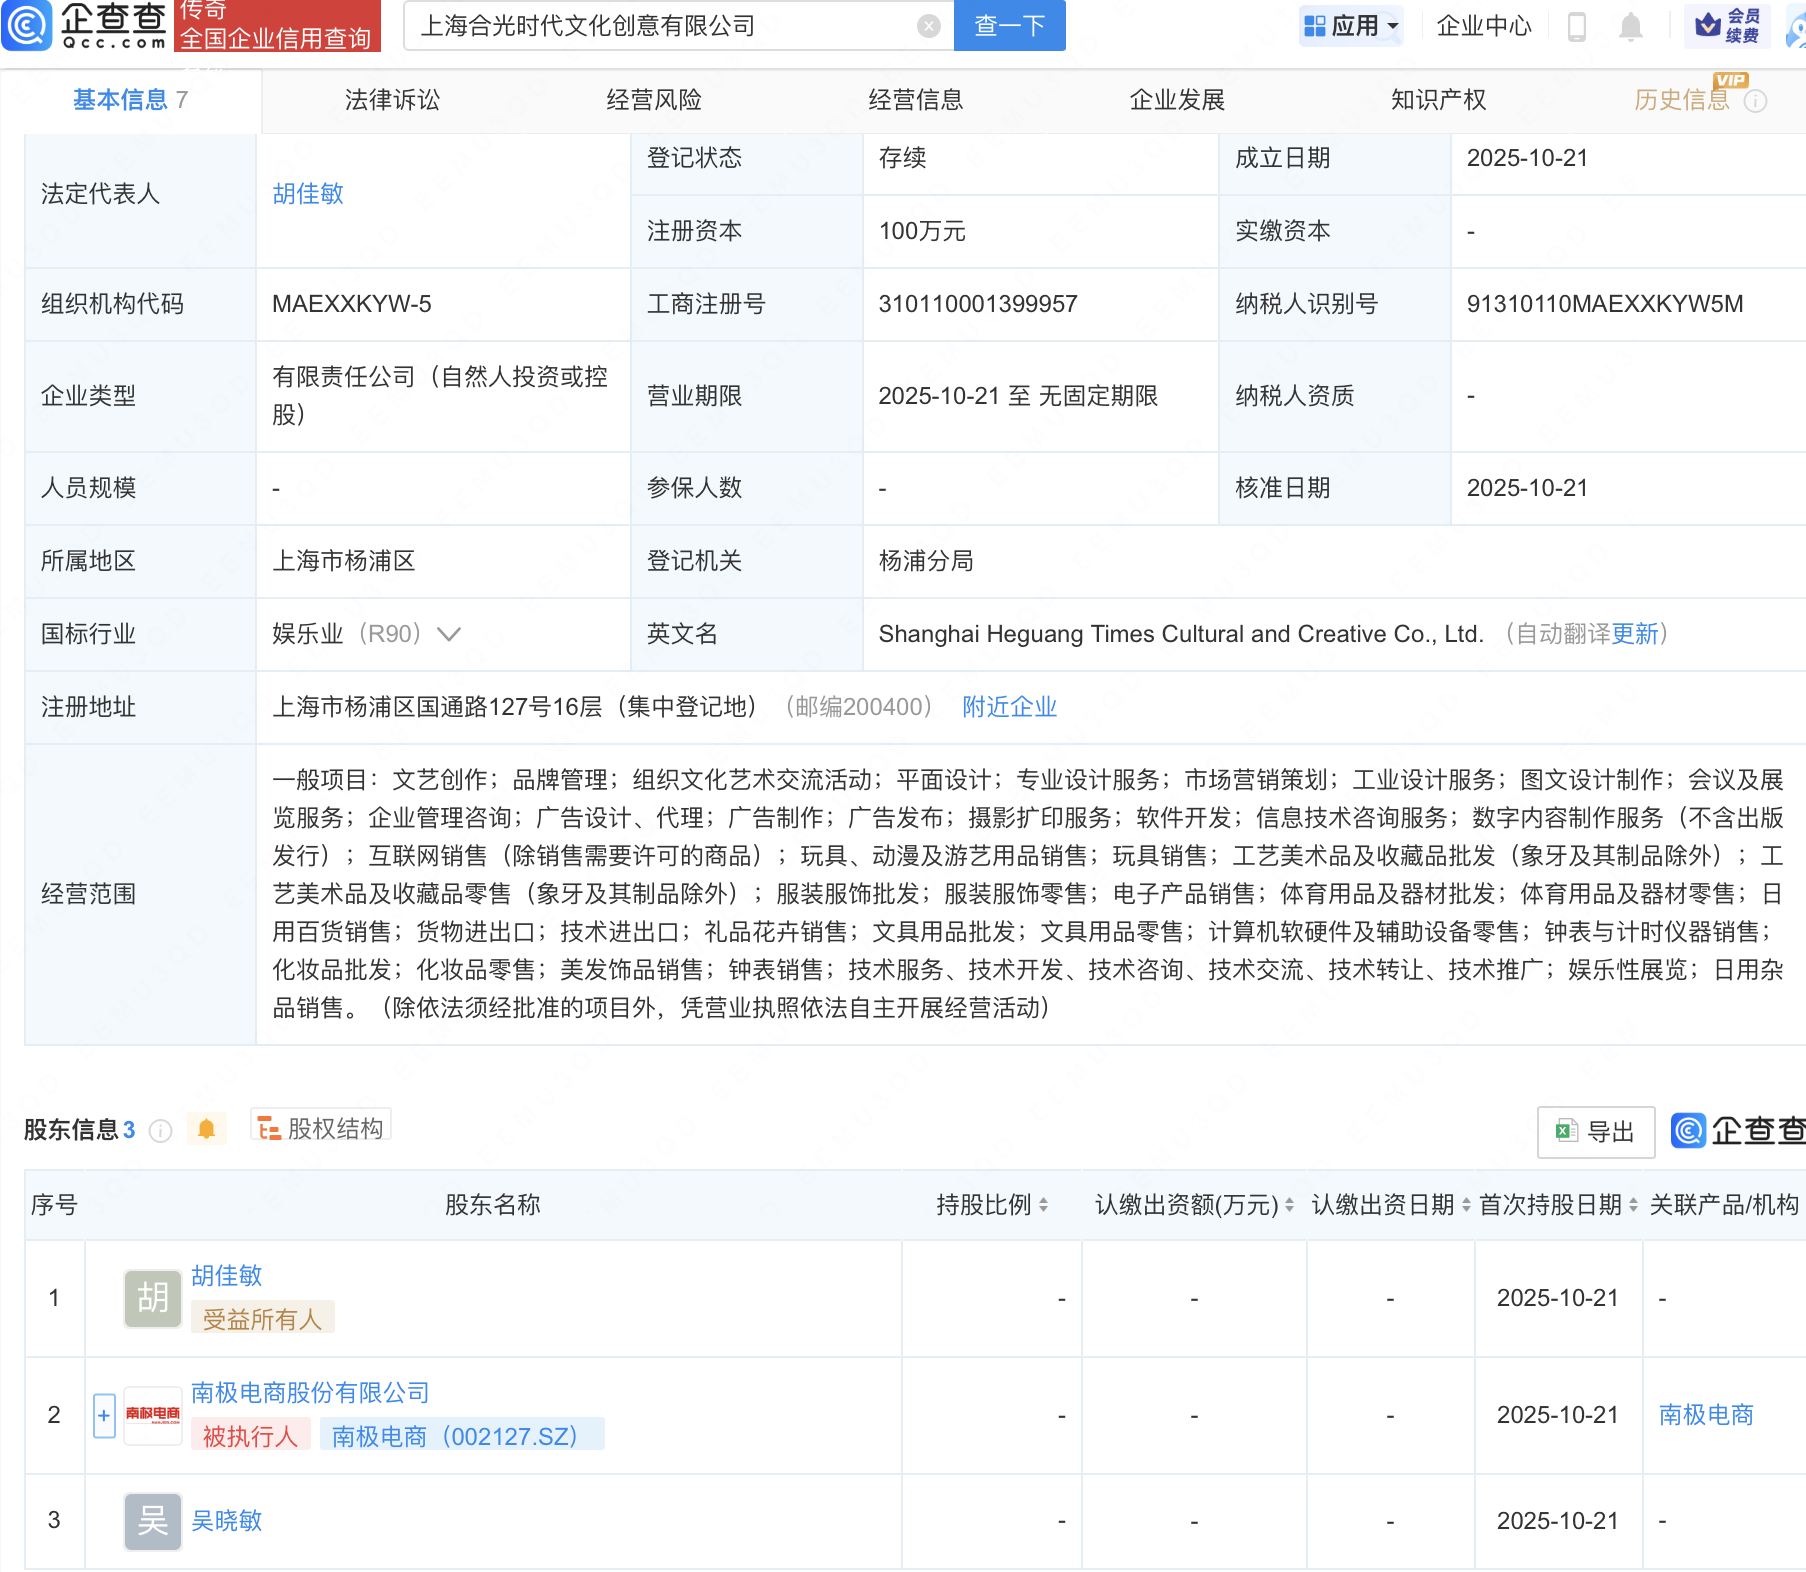Open the 附近企业 link

pos(1009,707)
